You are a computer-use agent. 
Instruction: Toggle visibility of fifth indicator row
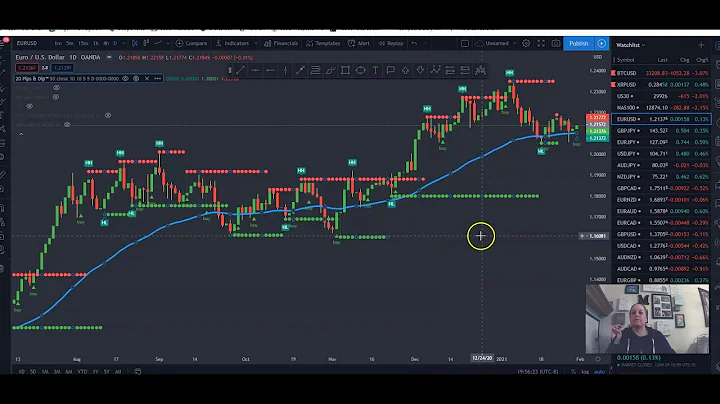(108, 115)
